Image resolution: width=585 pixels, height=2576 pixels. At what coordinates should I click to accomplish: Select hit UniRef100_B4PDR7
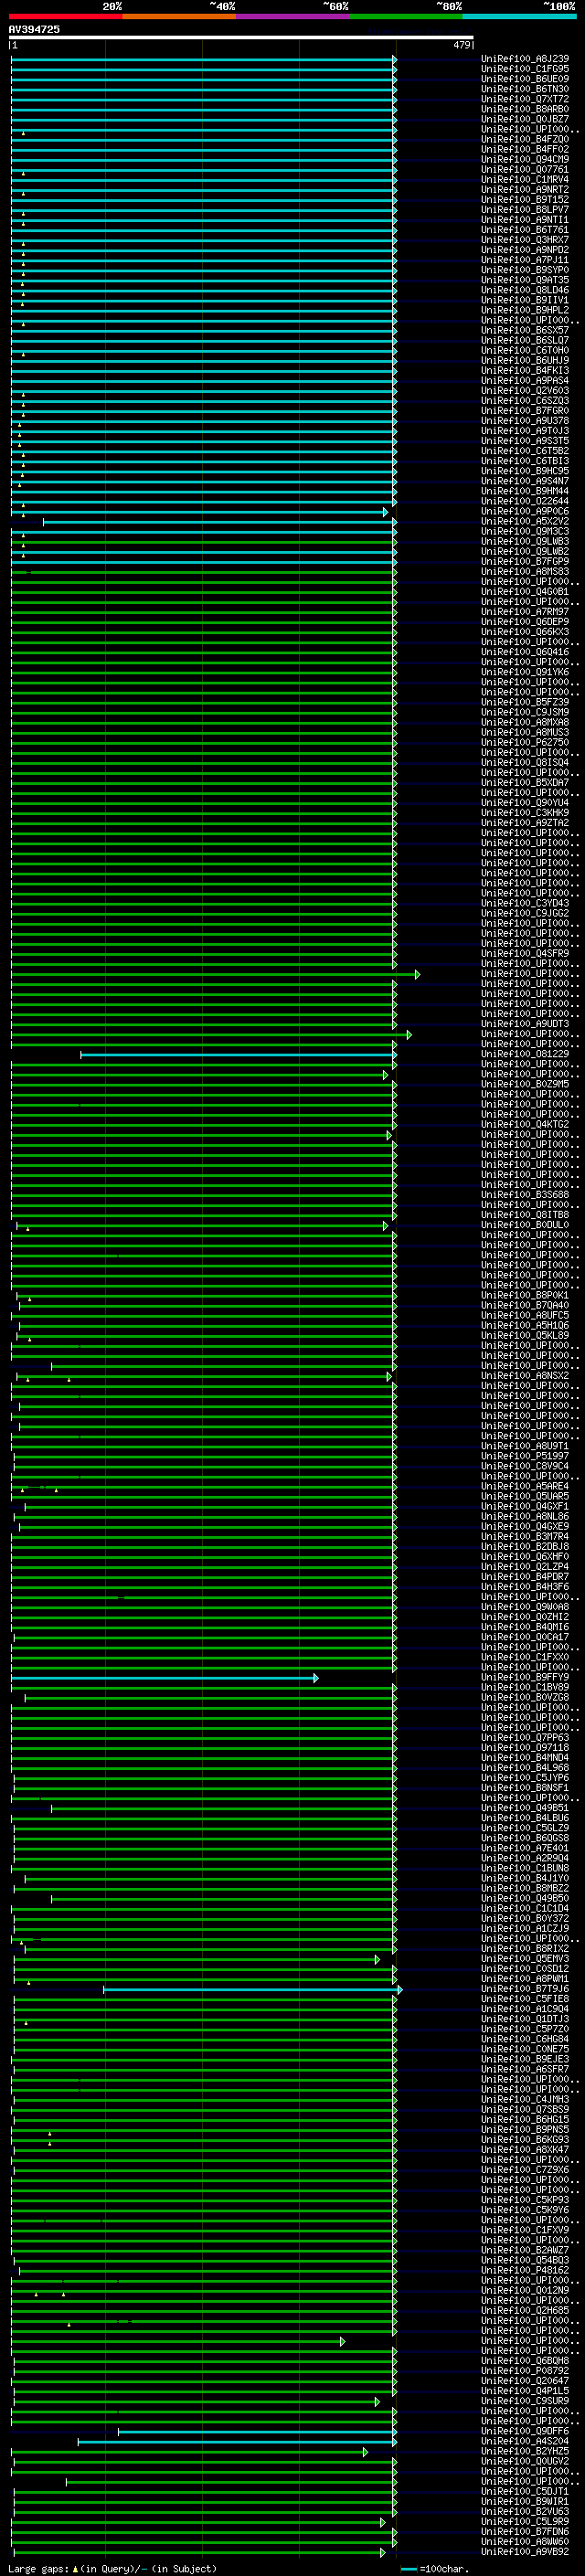(x=525, y=1576)
